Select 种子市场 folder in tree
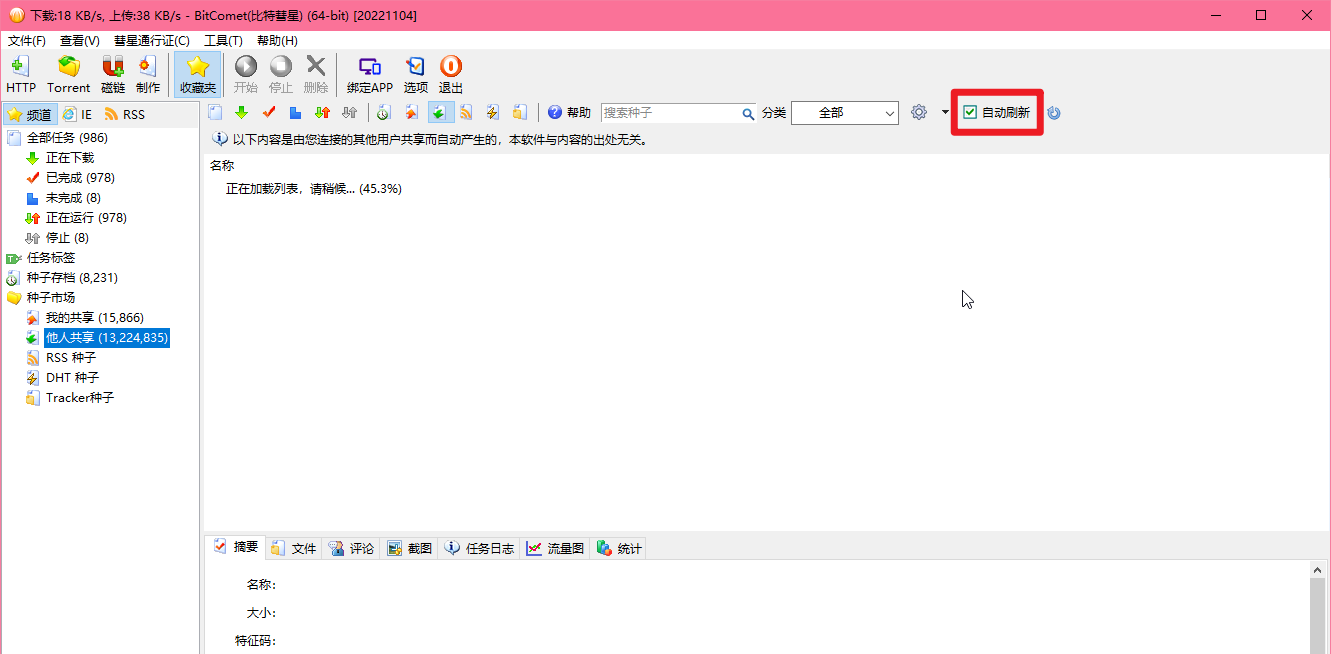The width and height of the screenshot is (1331, 654). click(x=51, y=298)
